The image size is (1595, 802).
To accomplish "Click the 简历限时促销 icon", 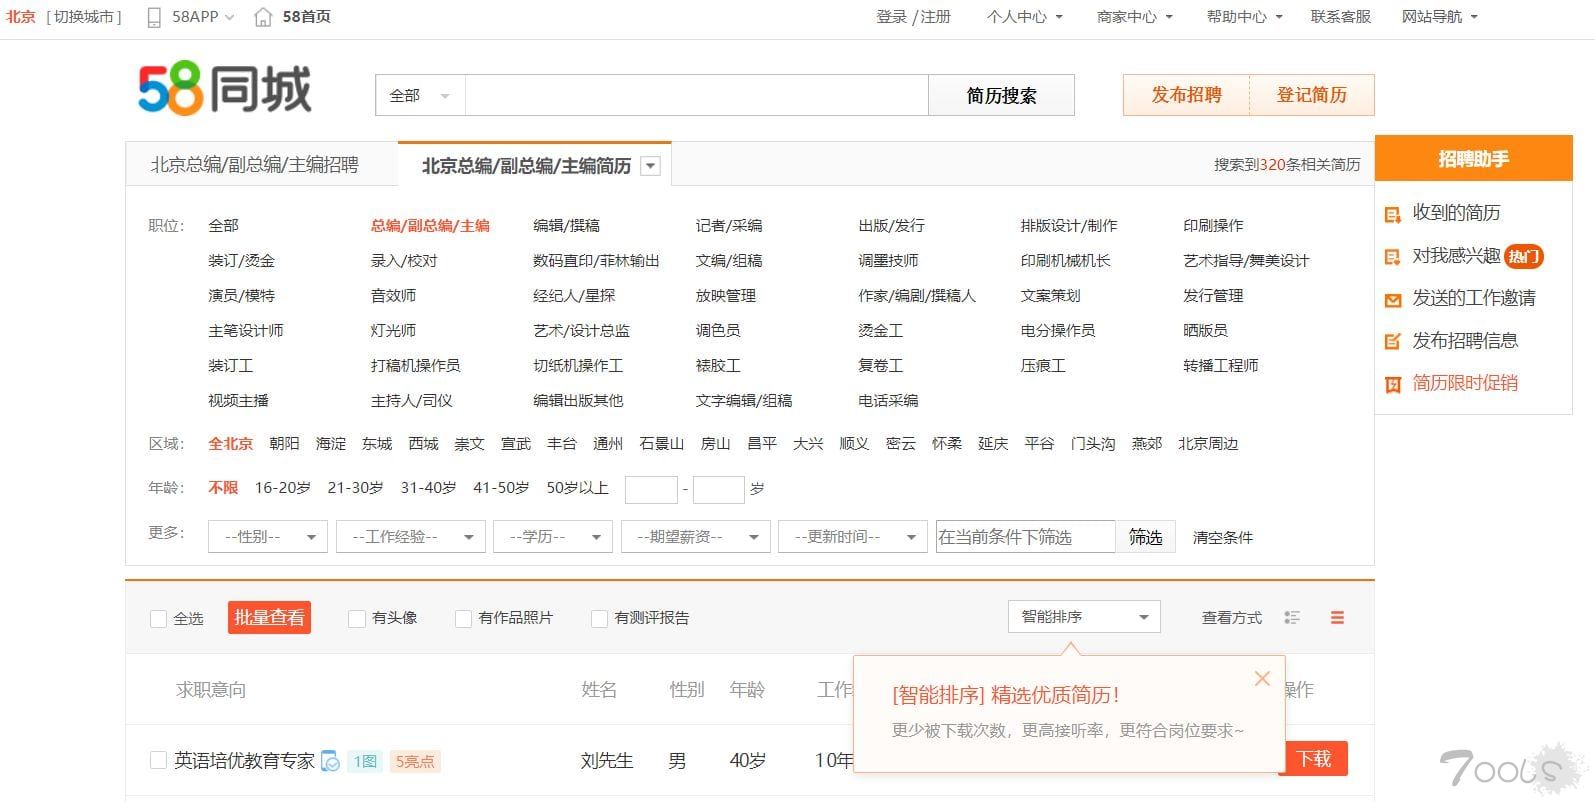I will point(1392,384).
